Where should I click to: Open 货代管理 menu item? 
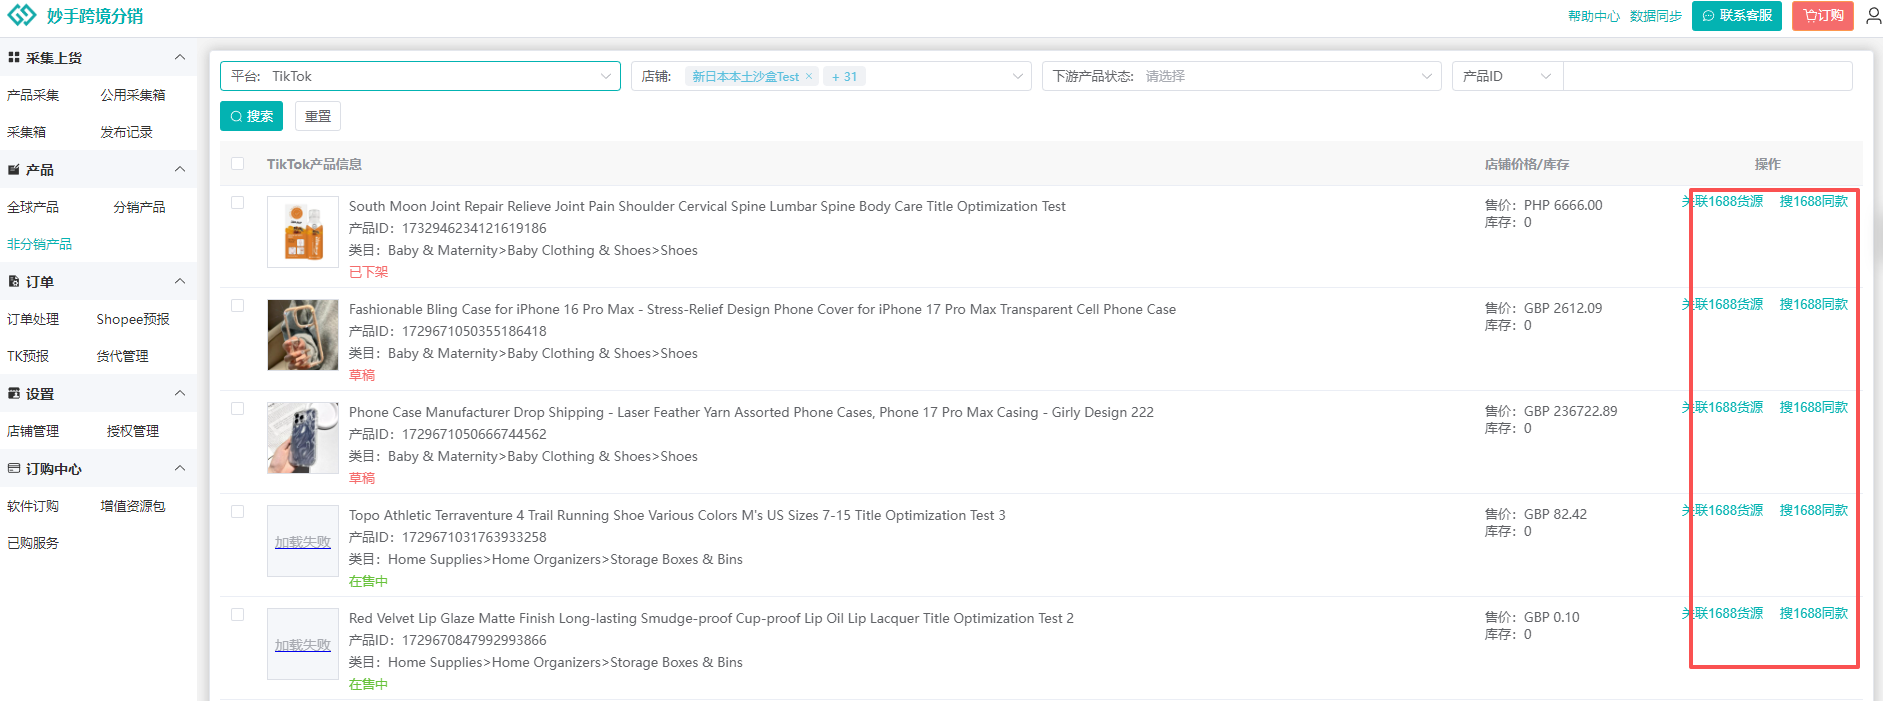(x=122, y=356)
